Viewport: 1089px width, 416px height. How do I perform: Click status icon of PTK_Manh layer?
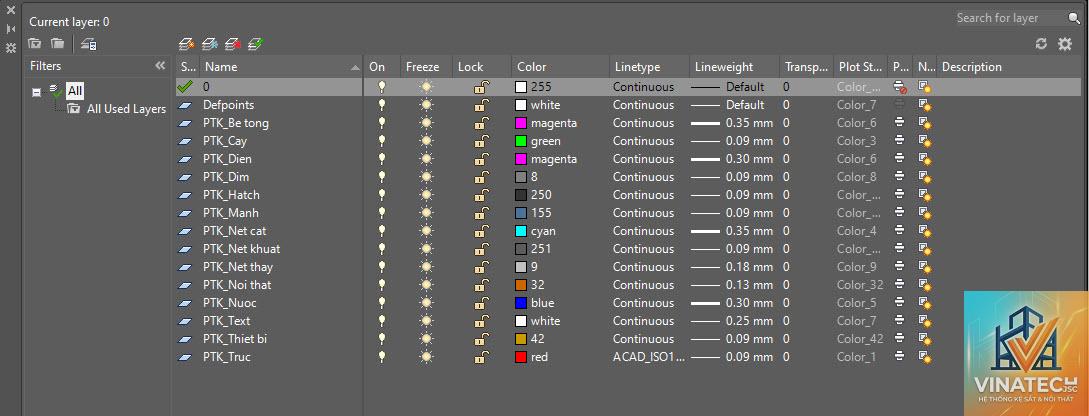point(185,213)
